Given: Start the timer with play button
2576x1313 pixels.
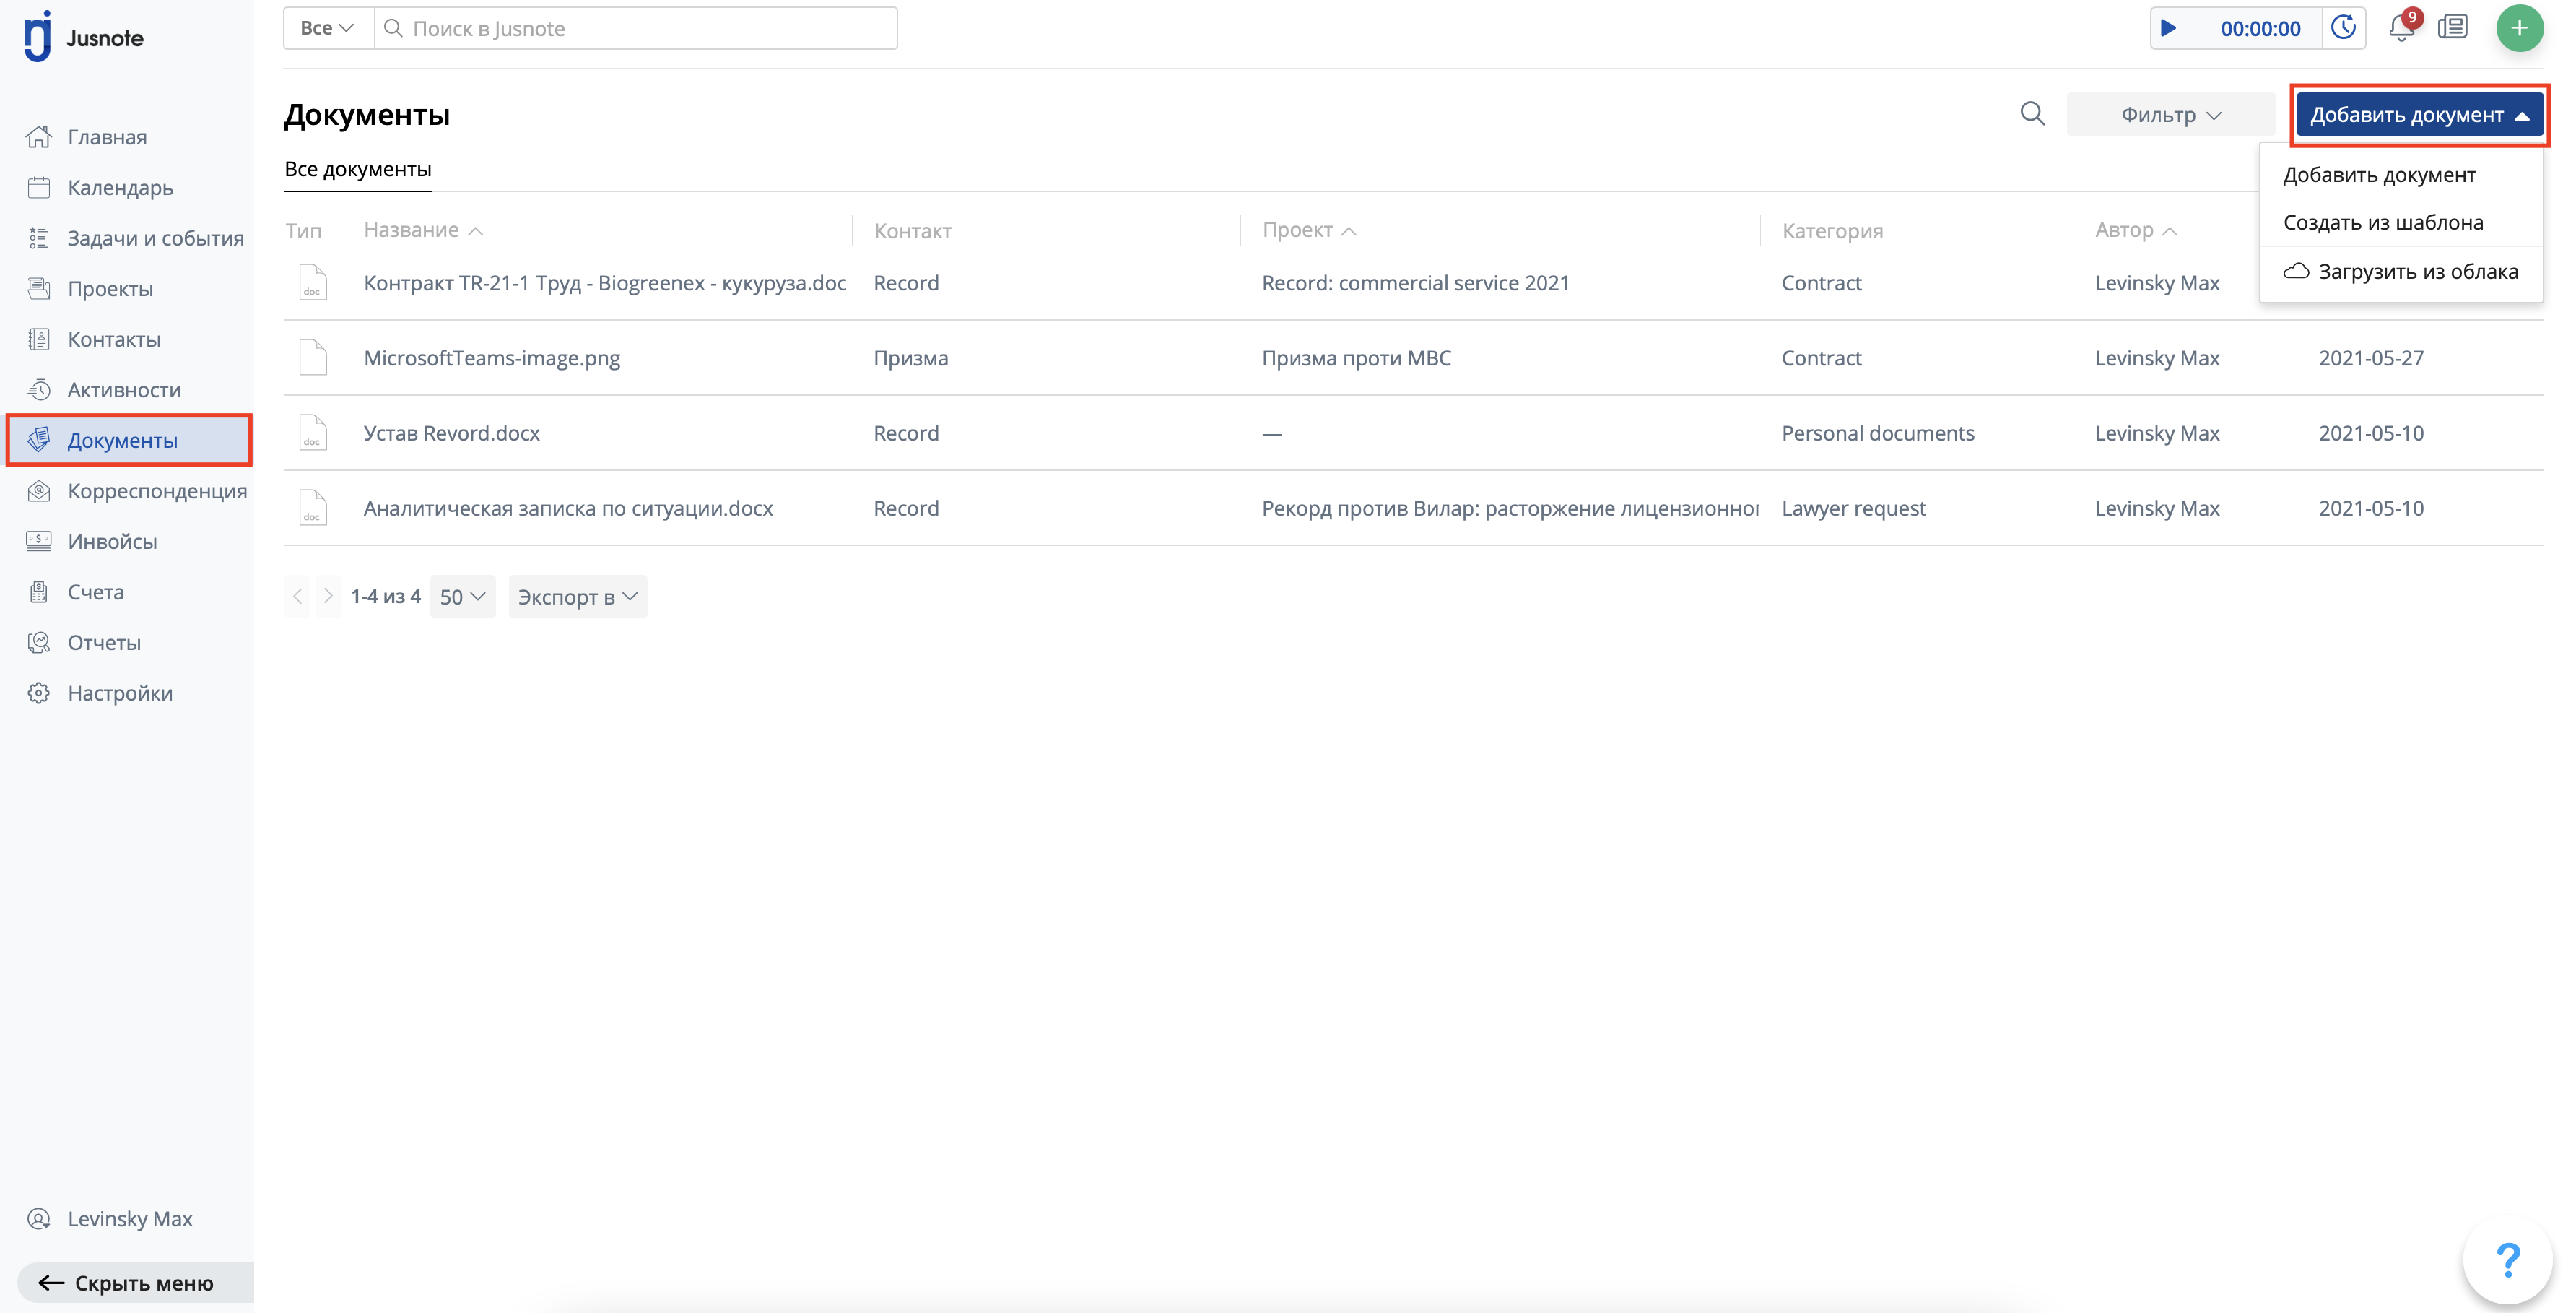Looking at the screenshot, I should click(2168, 28).
